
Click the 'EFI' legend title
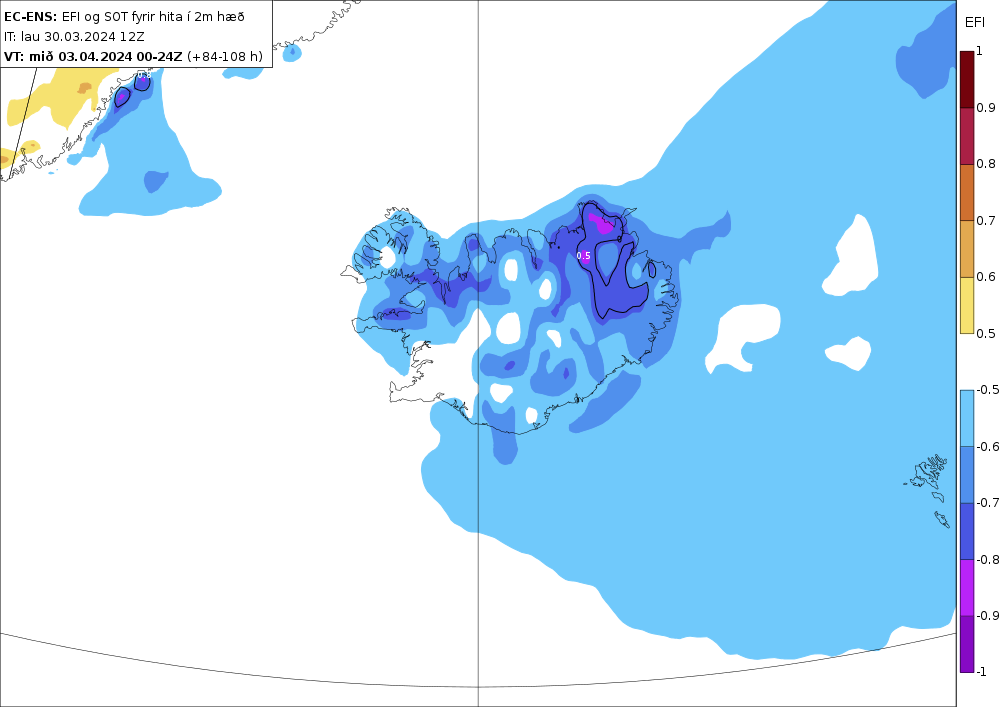tap(974, 22)
